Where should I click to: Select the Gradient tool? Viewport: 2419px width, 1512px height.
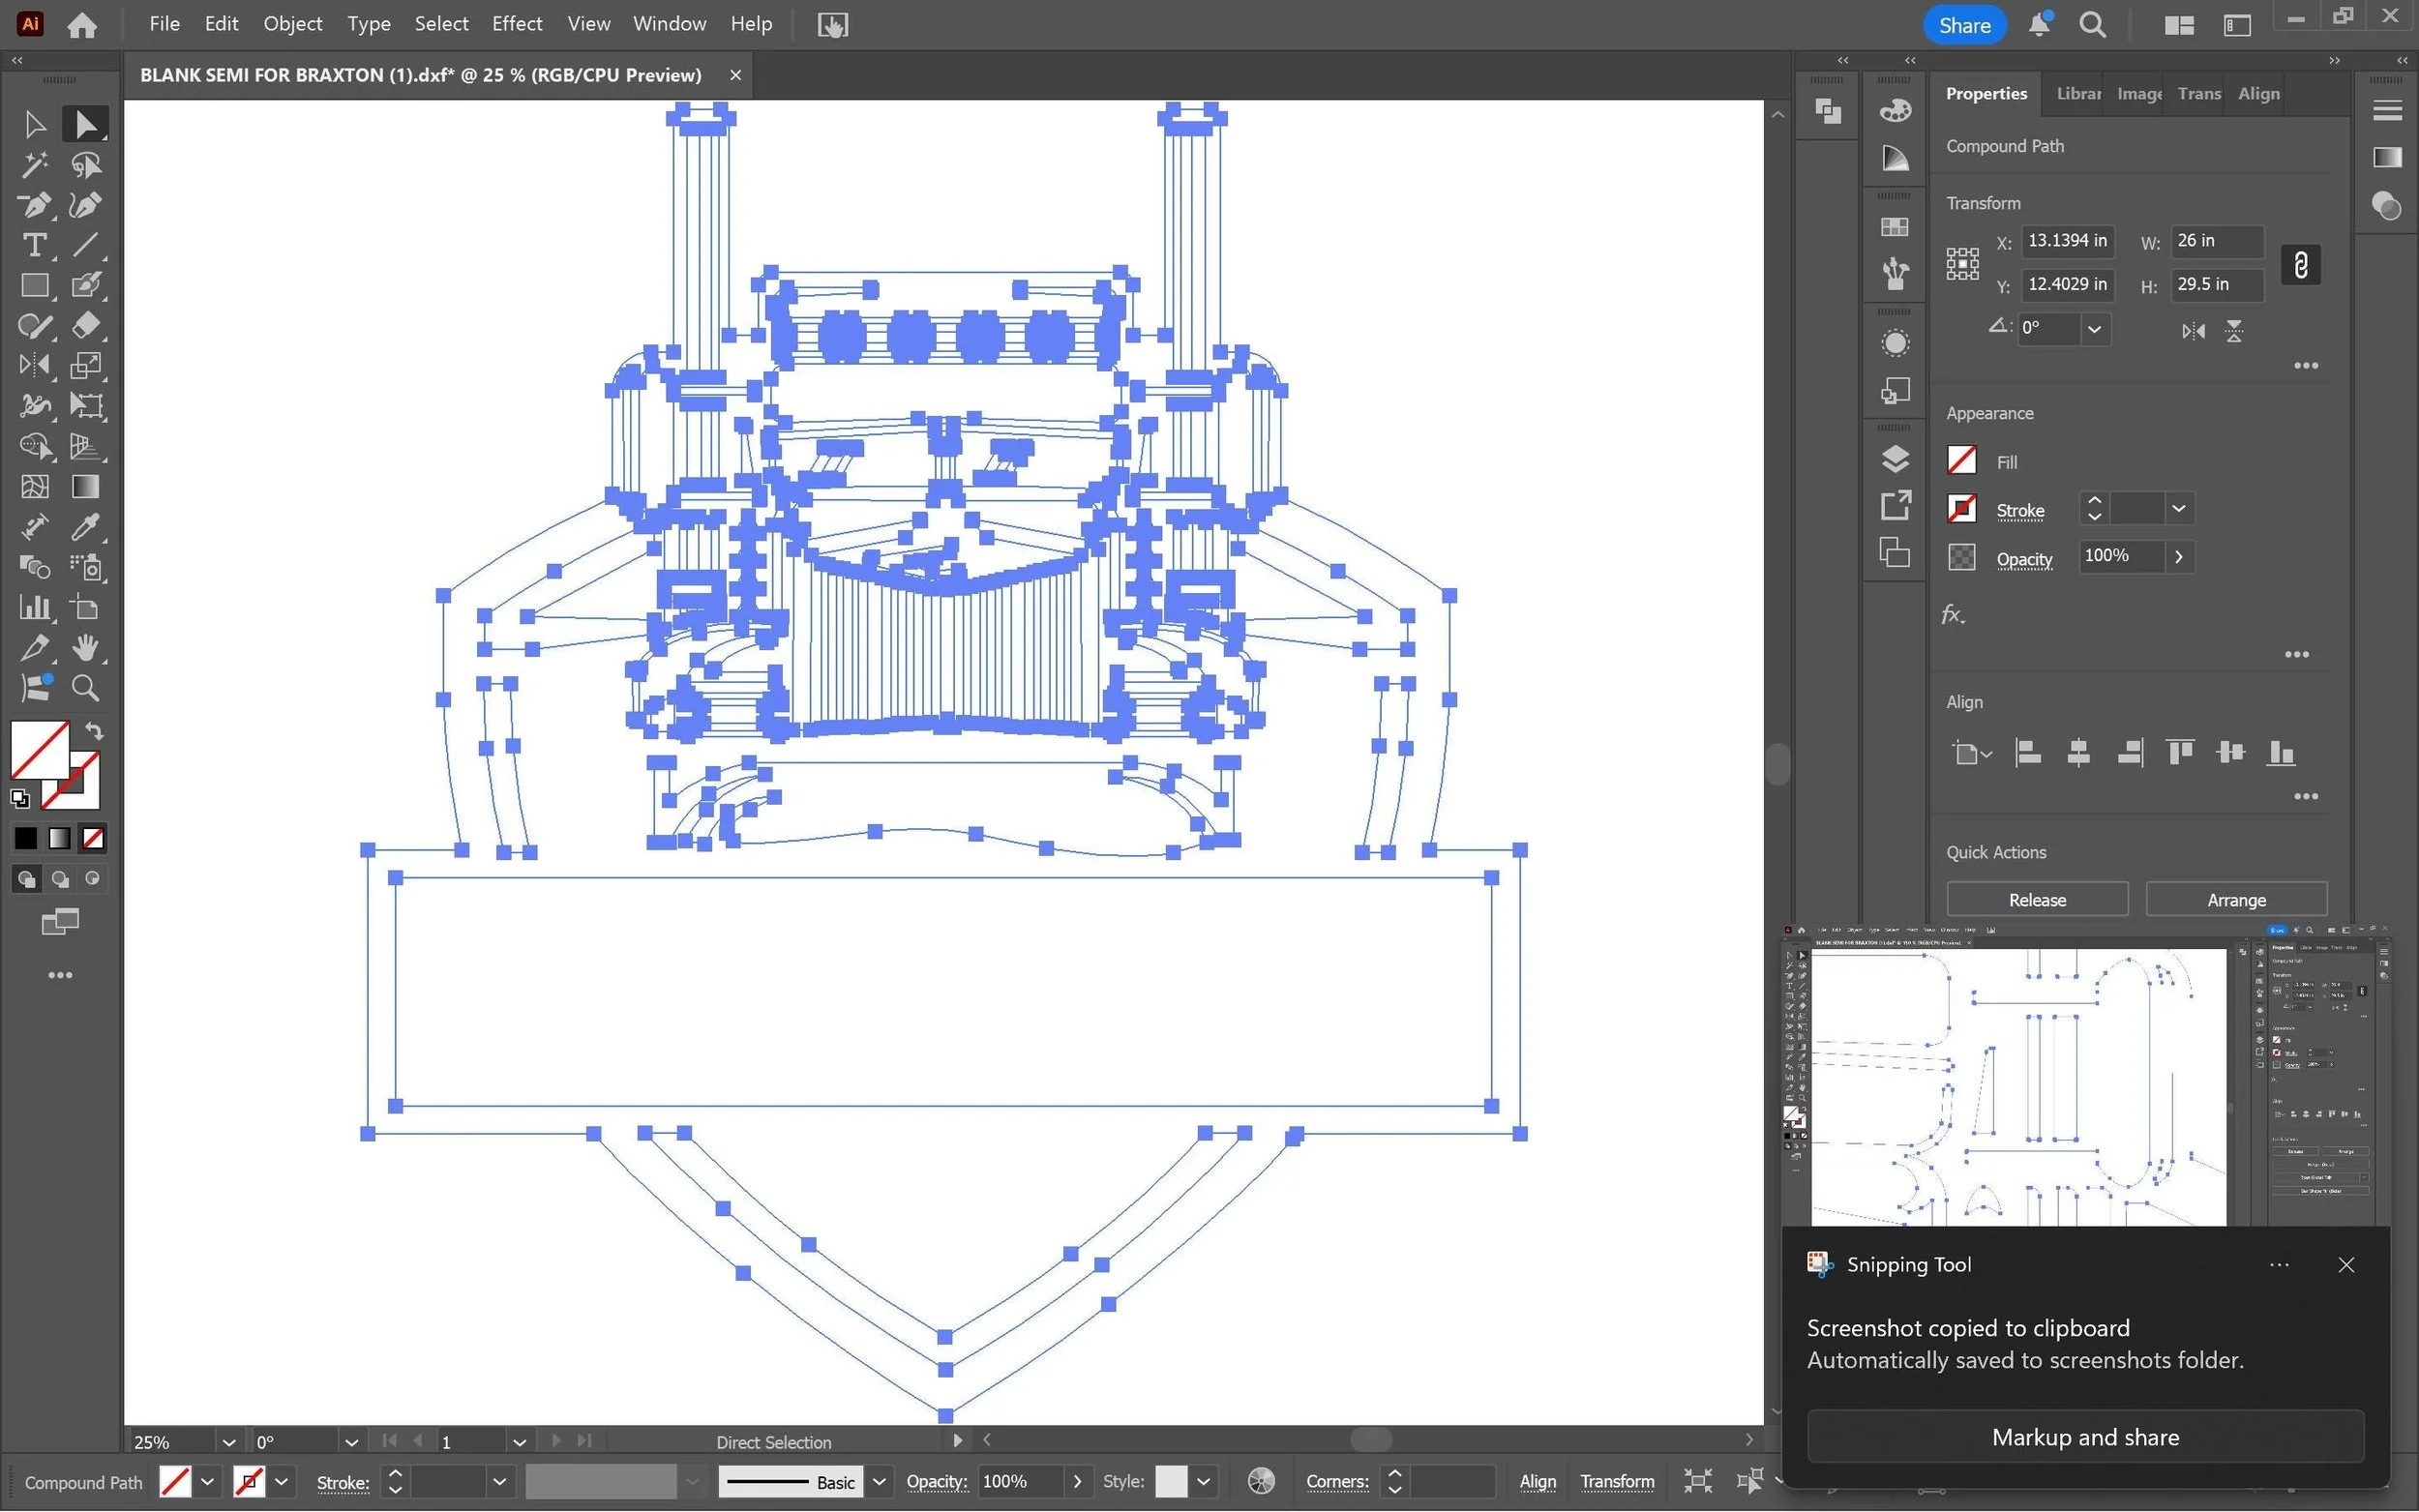tap(85, 487)
